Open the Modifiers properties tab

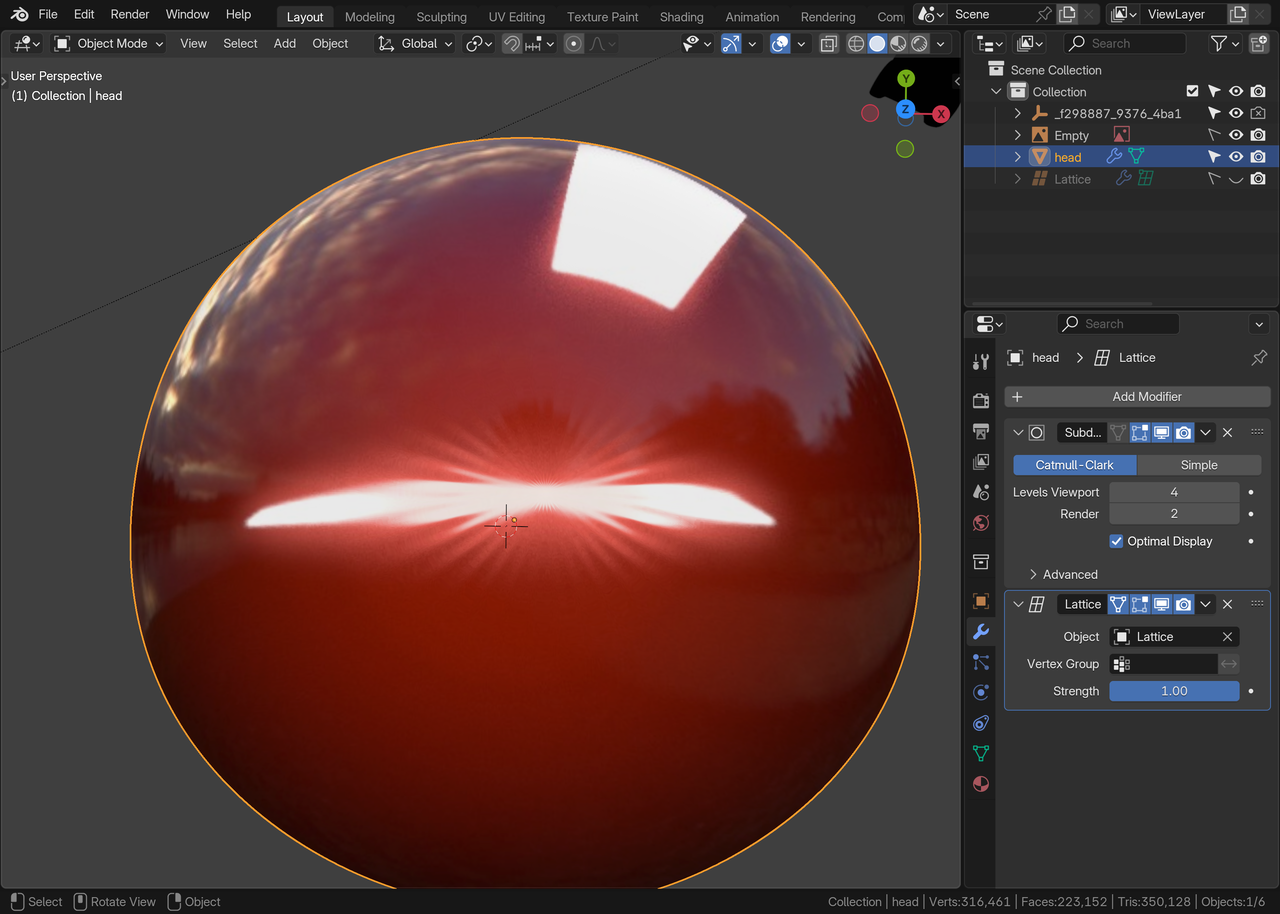tap(981, 631)
